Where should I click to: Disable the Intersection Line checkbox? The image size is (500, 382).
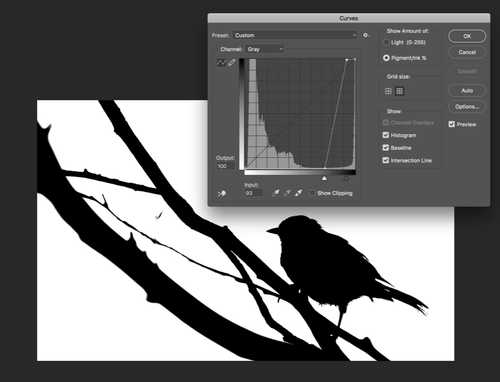[x=386, y=160]
